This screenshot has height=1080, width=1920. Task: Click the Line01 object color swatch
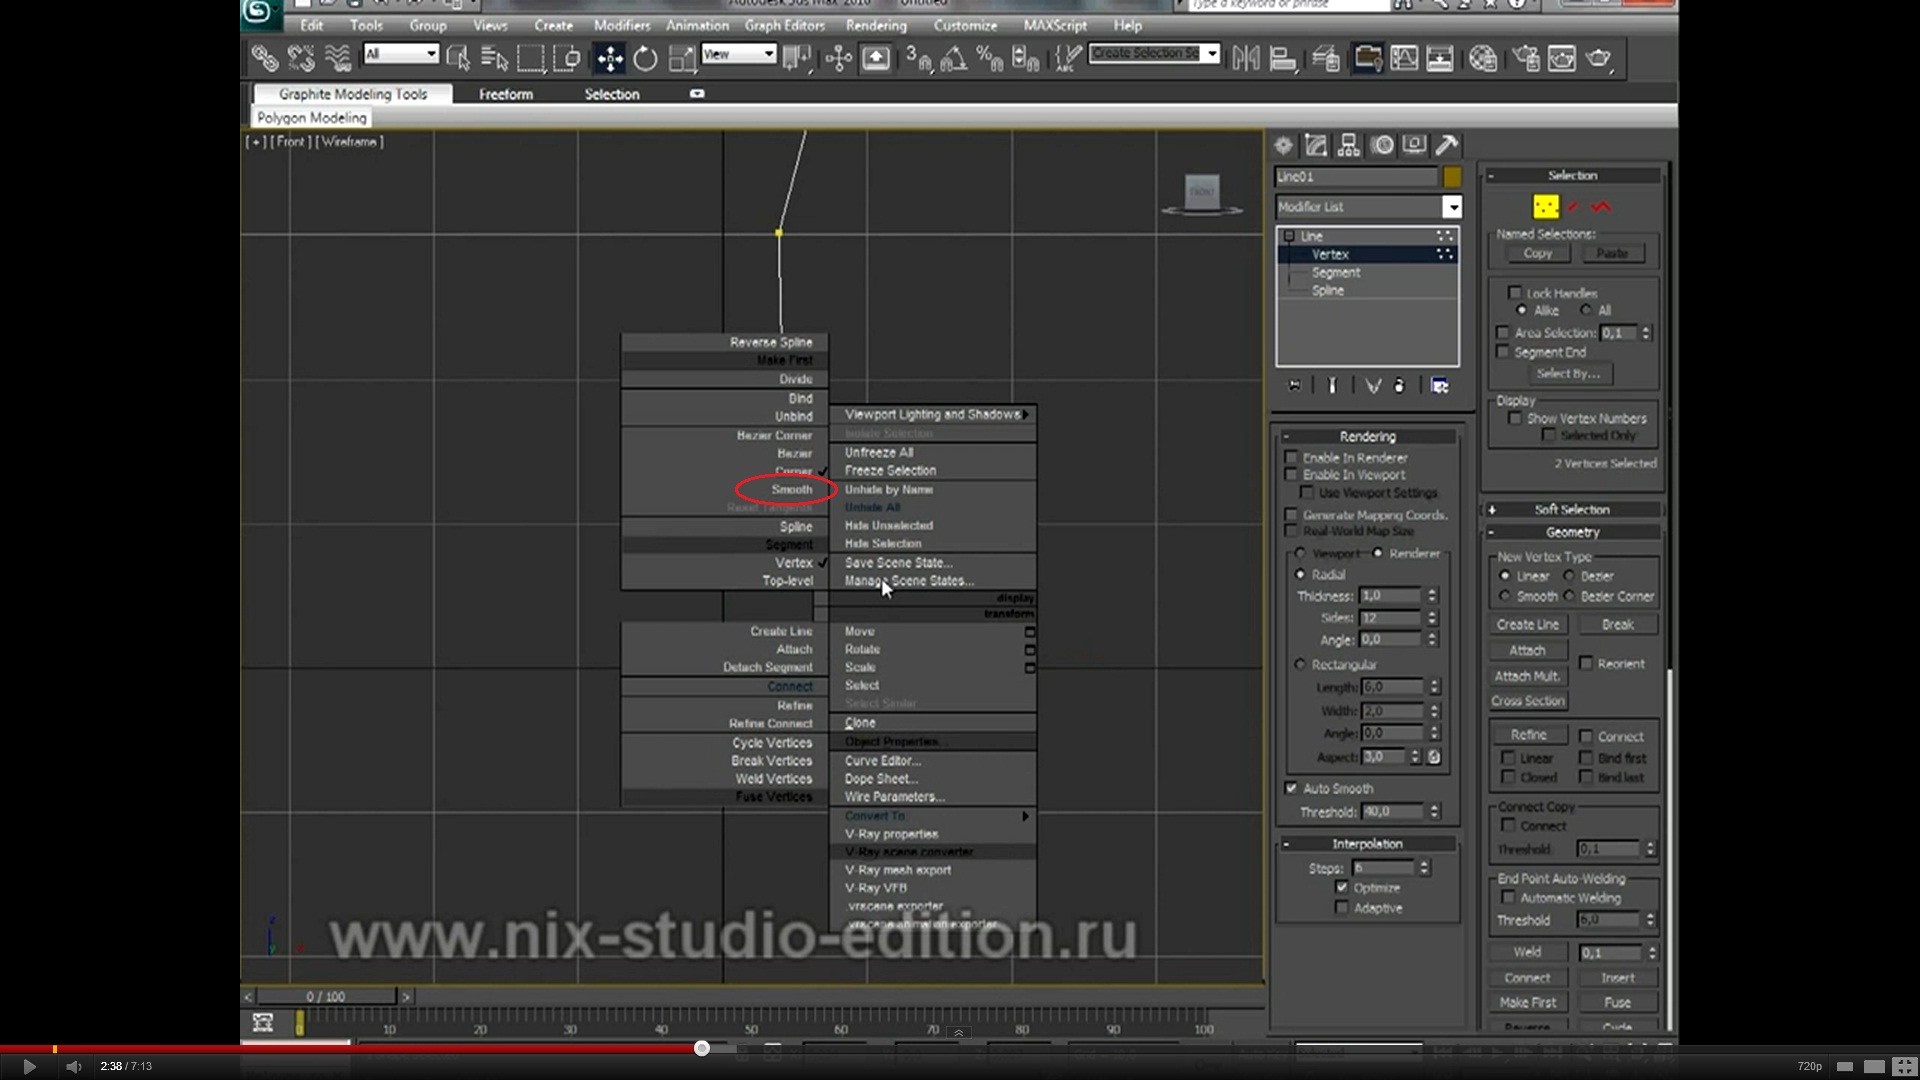(x=1452, y=177)
